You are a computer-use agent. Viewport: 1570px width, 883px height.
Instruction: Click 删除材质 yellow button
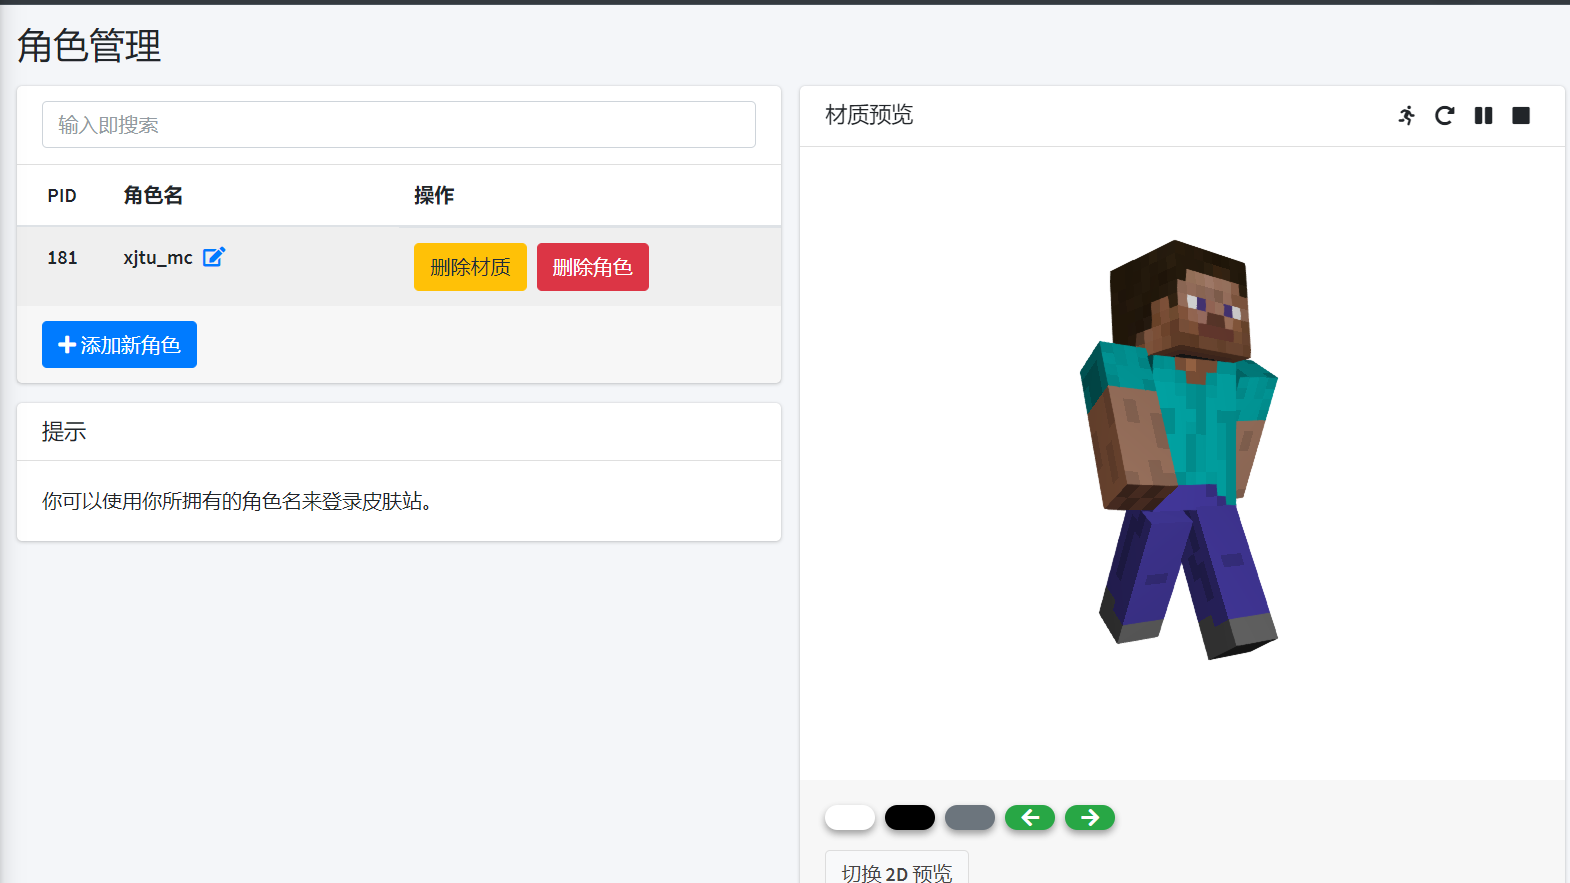[x=470, y=267]
